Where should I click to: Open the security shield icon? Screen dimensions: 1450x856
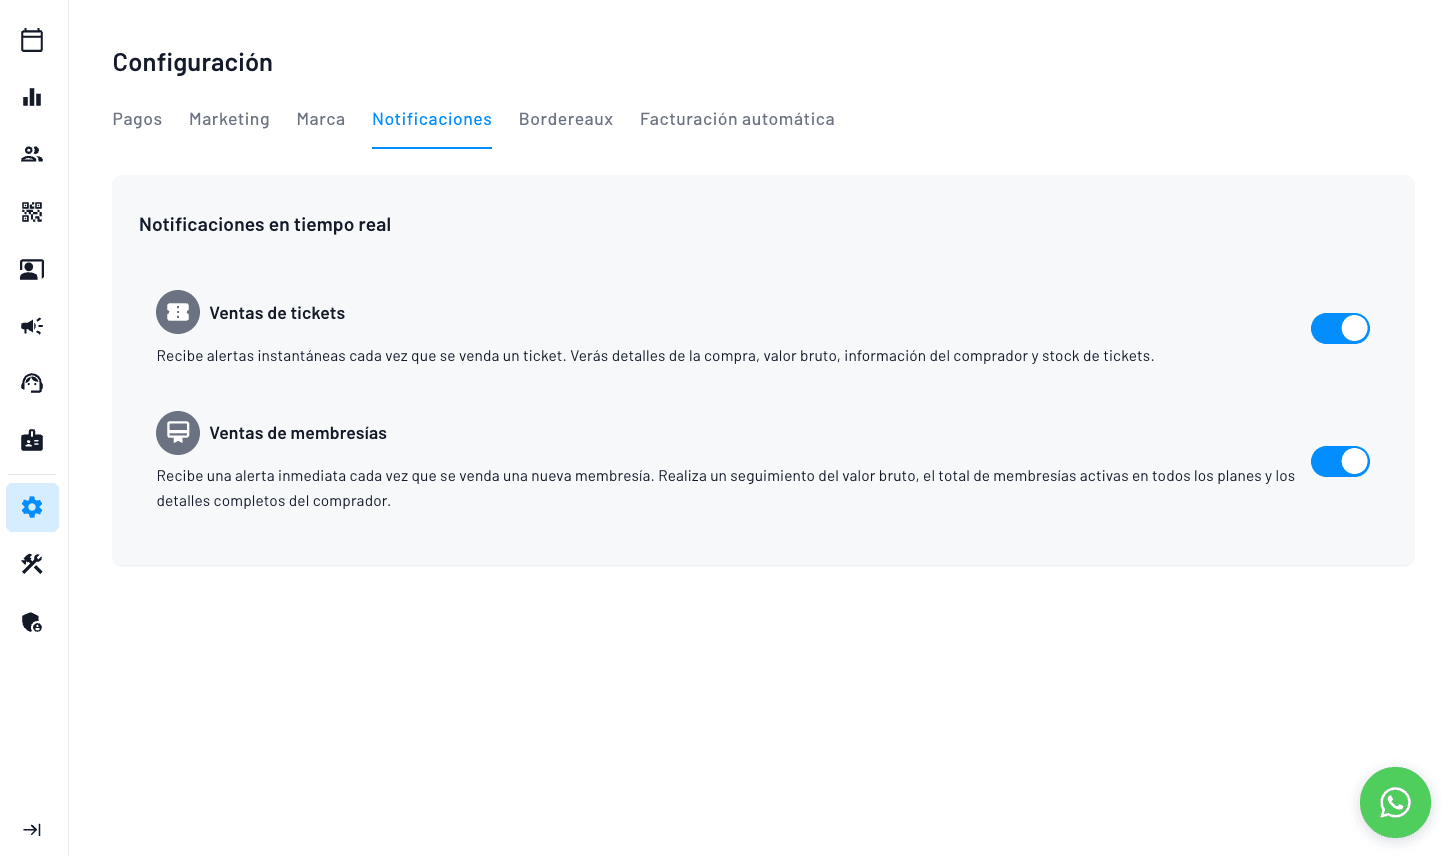[32, 622]
